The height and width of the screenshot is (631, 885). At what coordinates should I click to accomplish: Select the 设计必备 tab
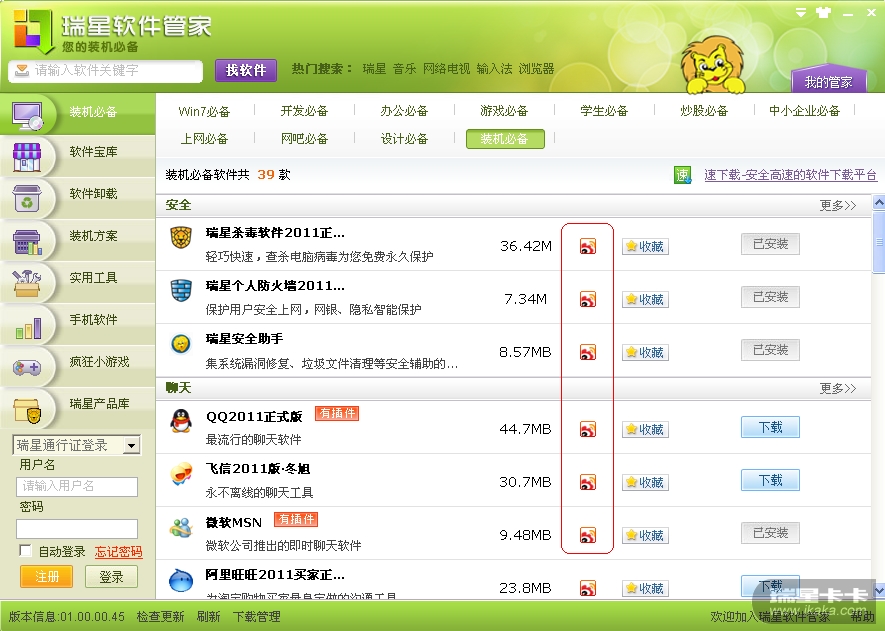coord(404,139)
